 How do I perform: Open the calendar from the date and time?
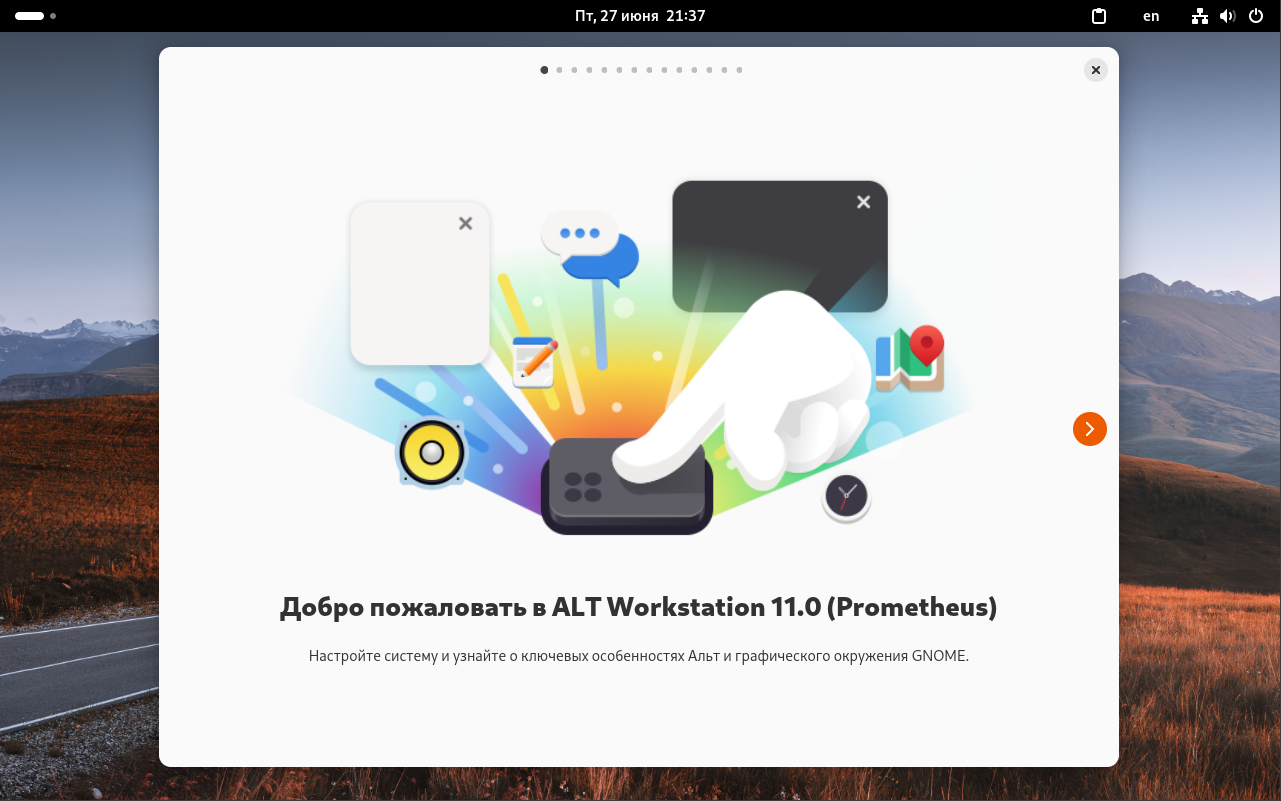coord(640,16)
